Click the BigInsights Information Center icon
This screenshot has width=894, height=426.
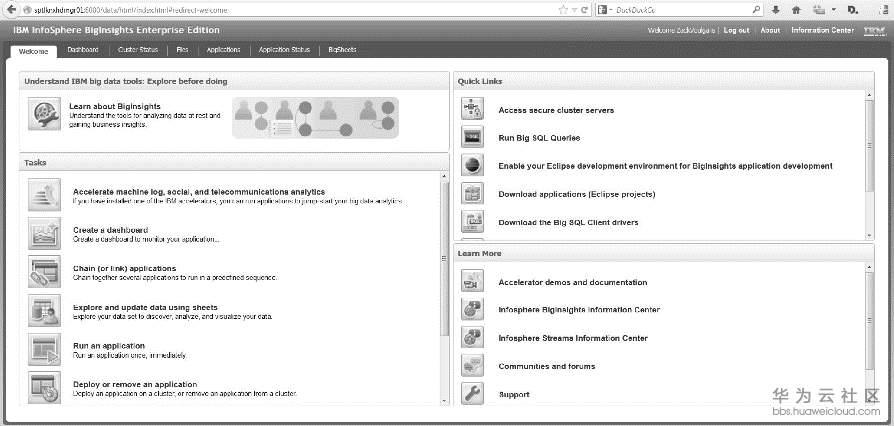473,309
